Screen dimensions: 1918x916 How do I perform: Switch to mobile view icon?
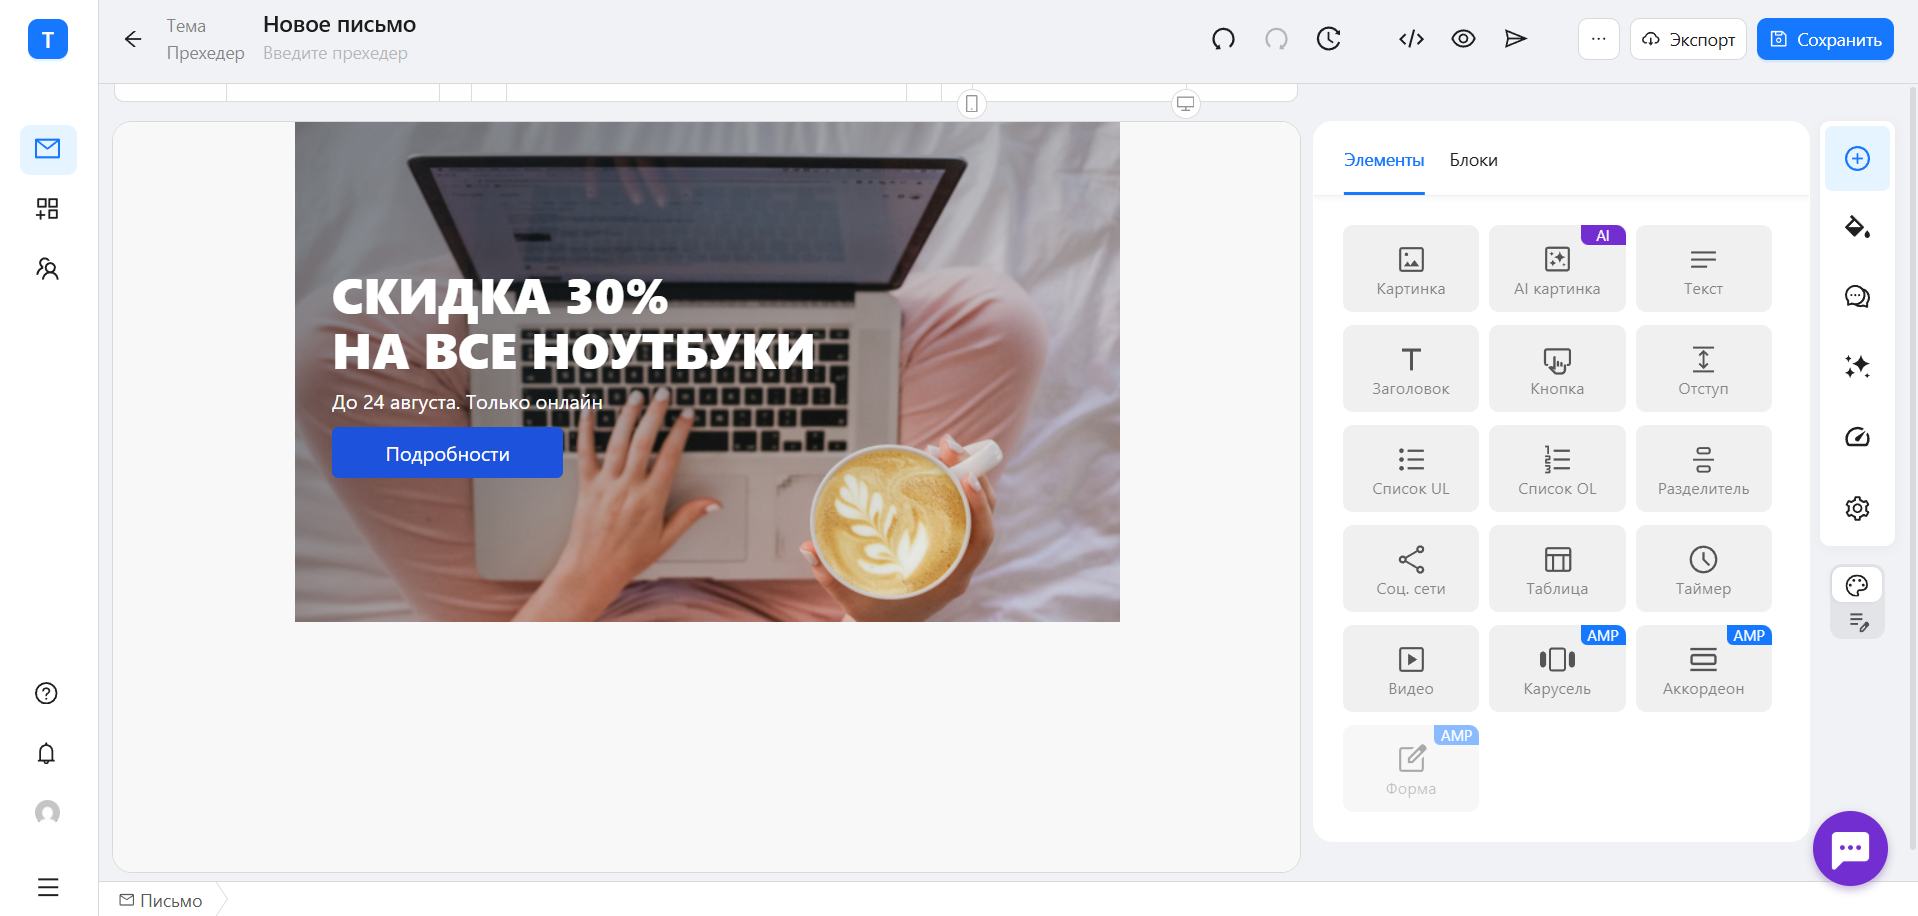pos(971,103)
